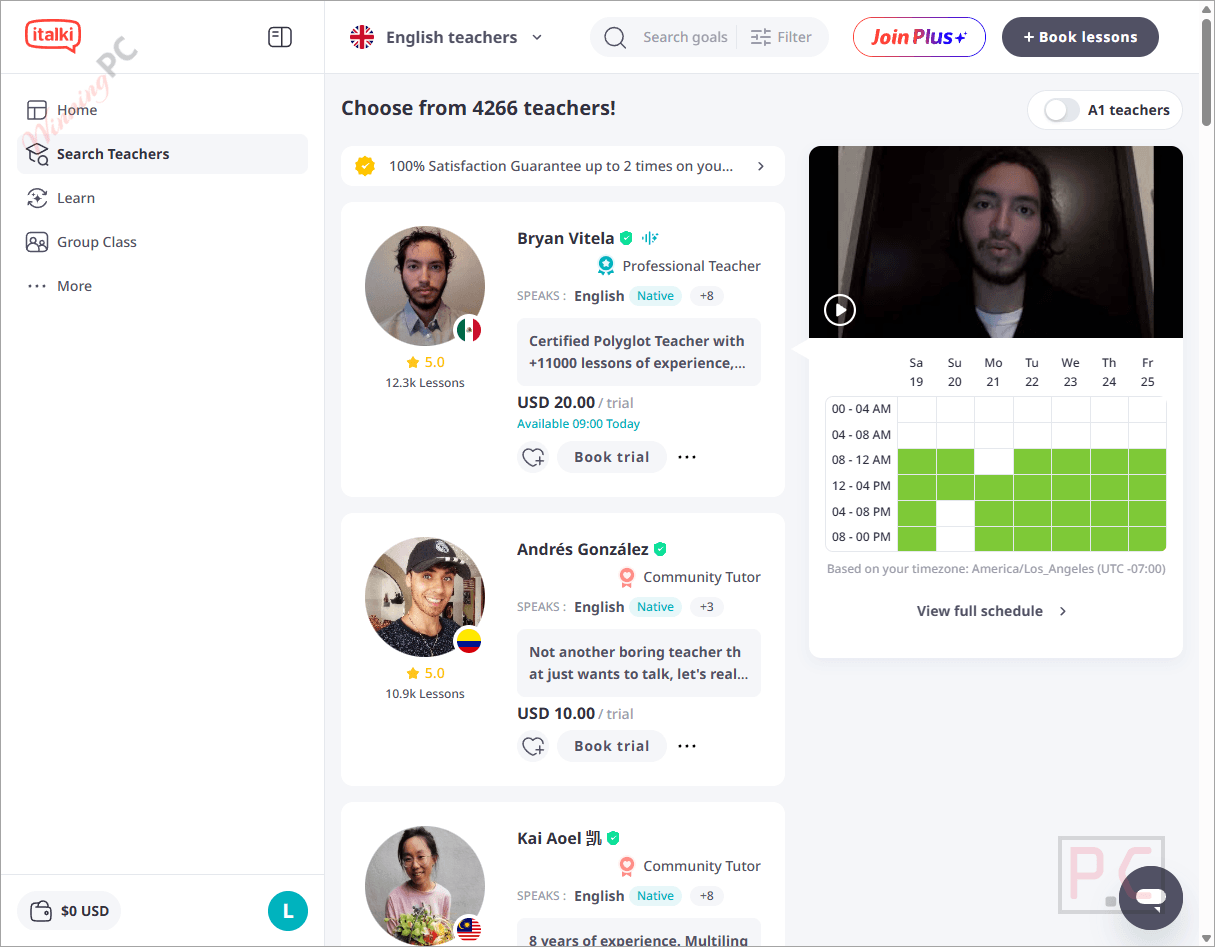Click Andrés González's 5.0 rating star
This screenshot has height=947, width=1215.
click(413, 673)
